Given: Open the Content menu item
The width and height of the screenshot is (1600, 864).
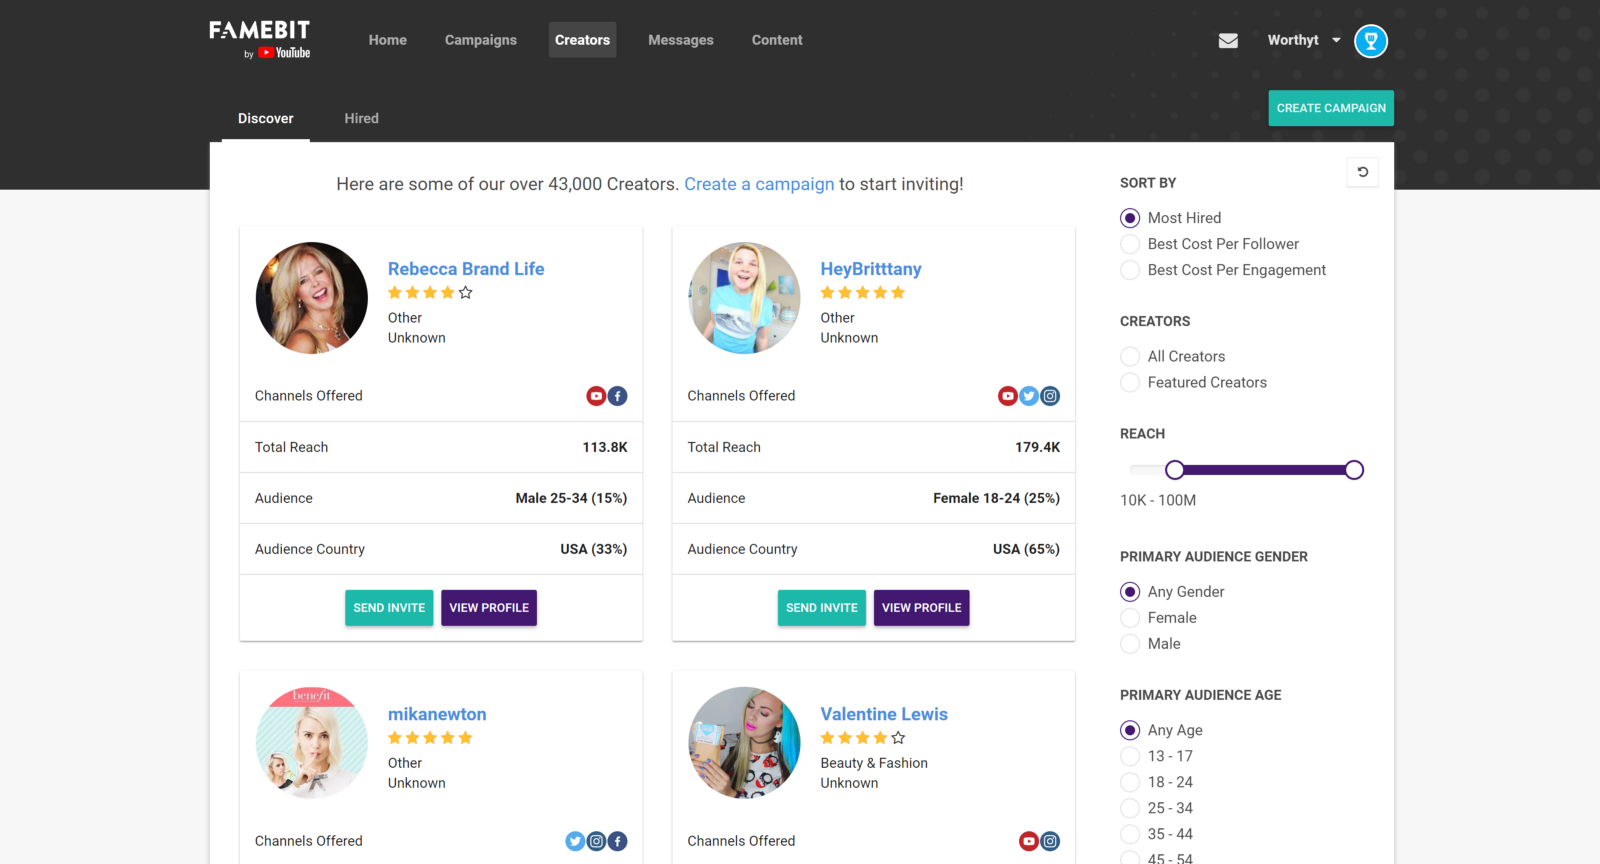Looking at the screenshot, I should (777, 40).
